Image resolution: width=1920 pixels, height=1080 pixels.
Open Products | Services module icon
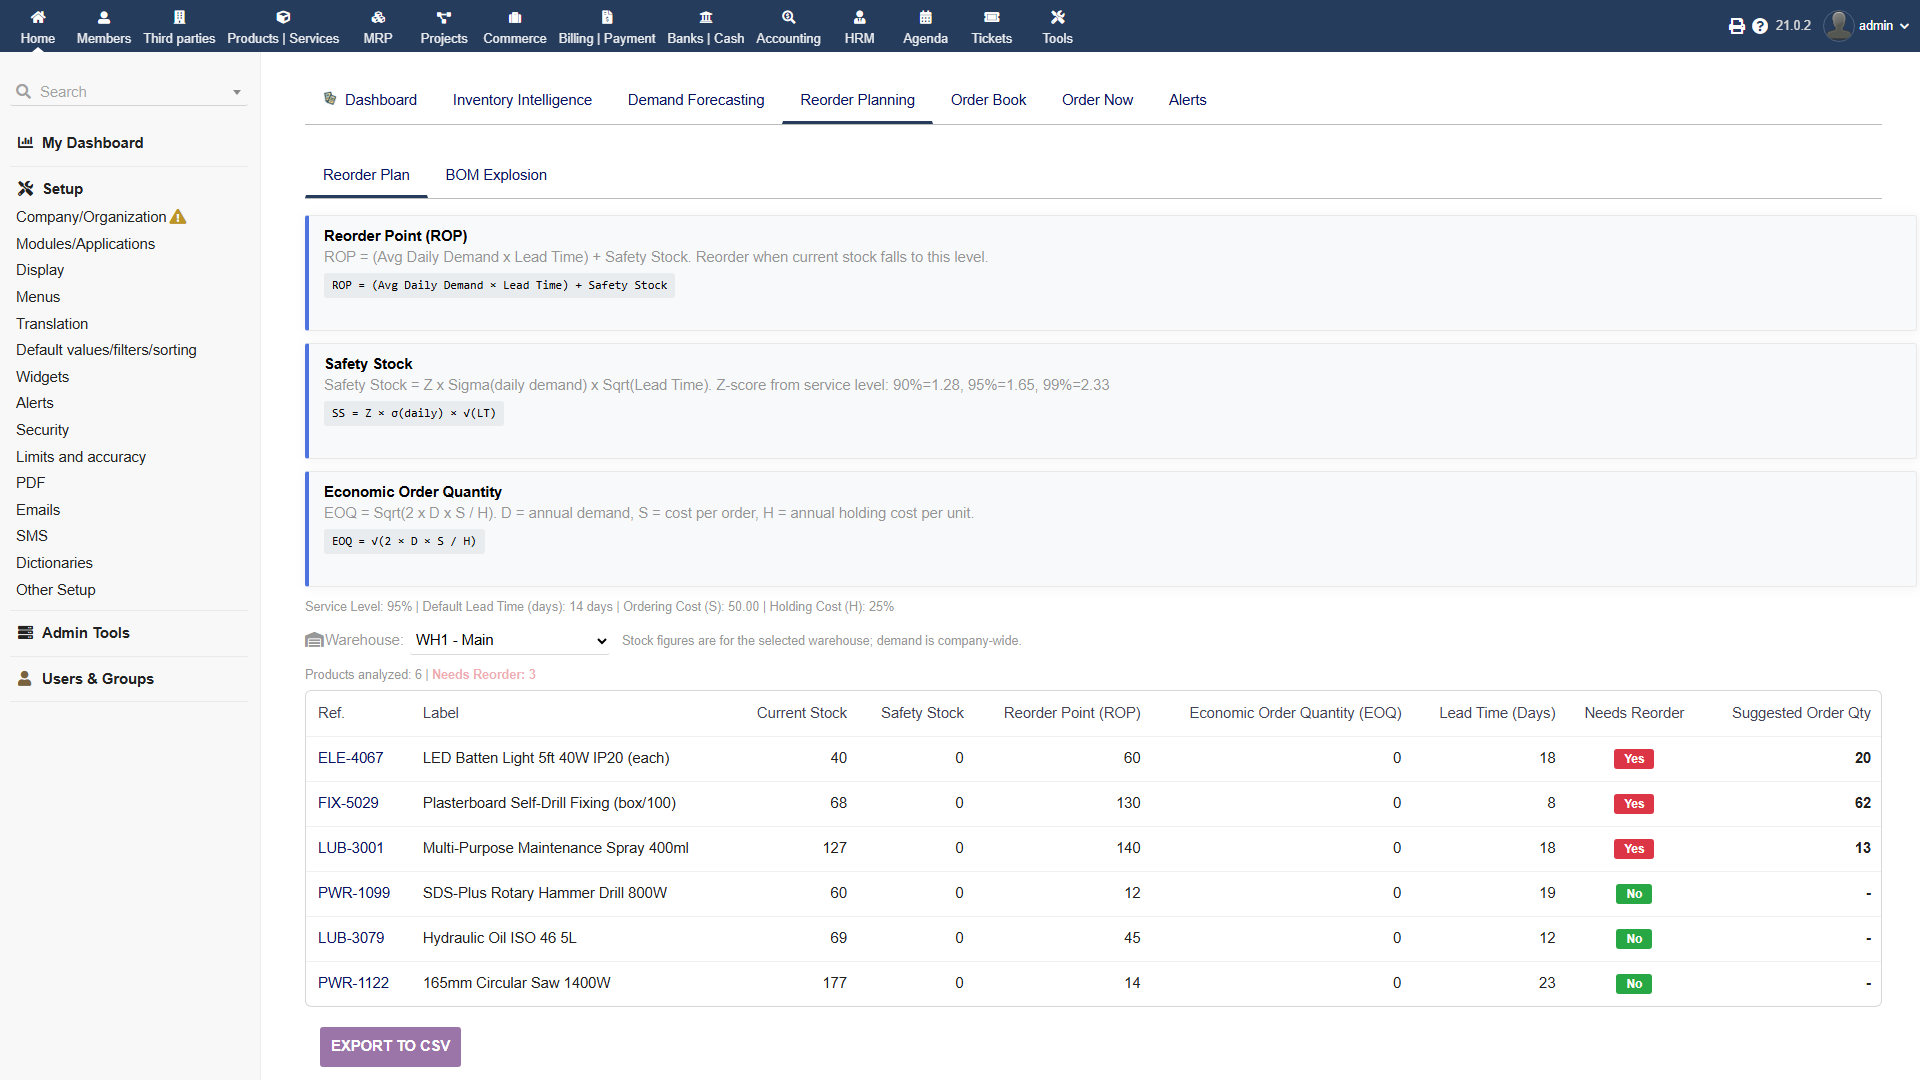coord(283,17)
